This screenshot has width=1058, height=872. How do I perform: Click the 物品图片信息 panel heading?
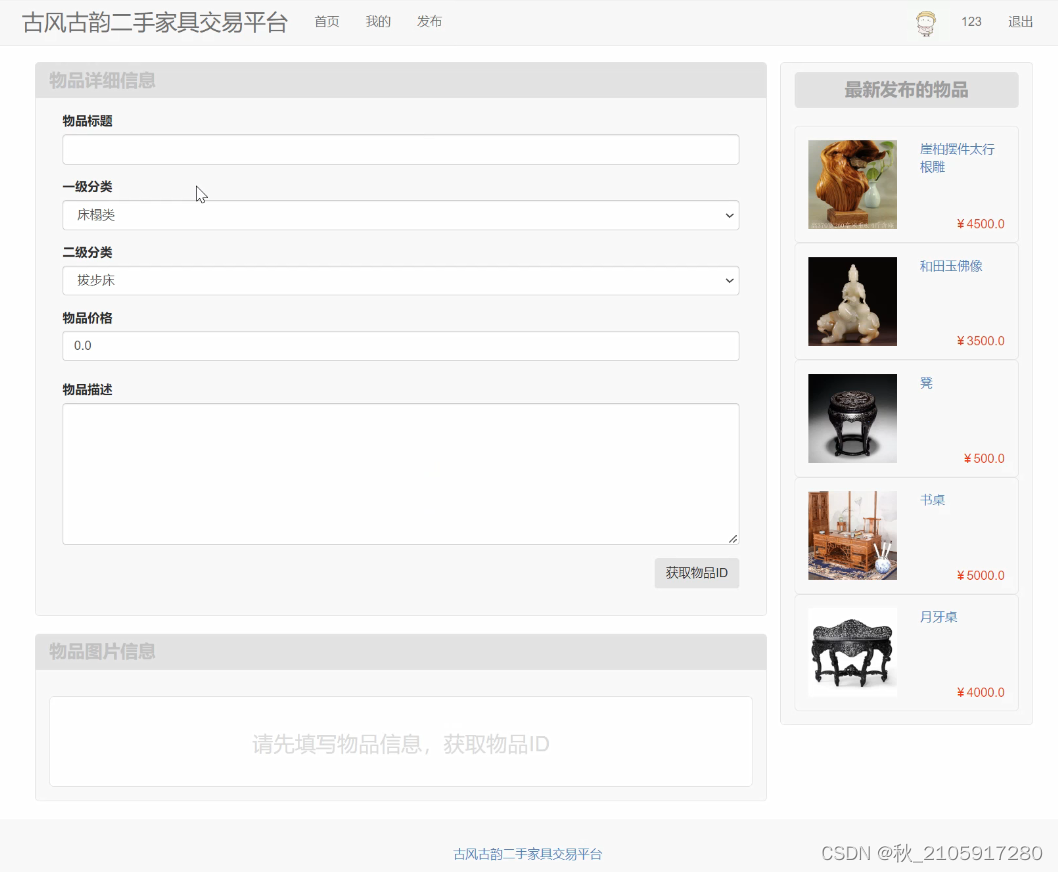(x=102, y=651)
